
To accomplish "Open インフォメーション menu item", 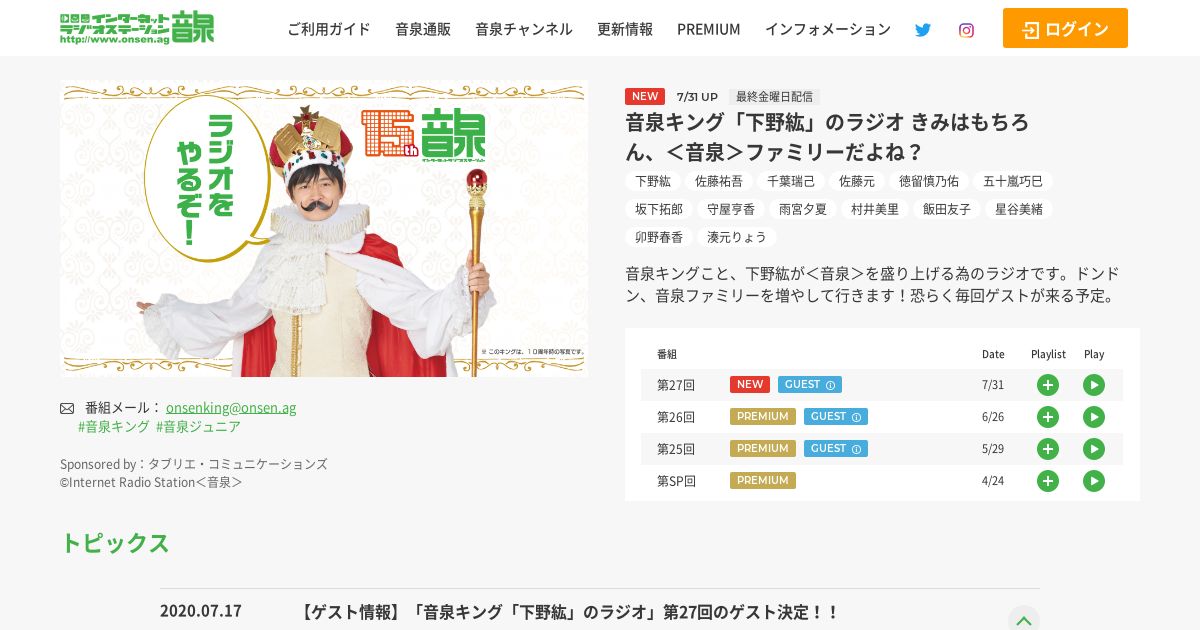I will point(828,29).
